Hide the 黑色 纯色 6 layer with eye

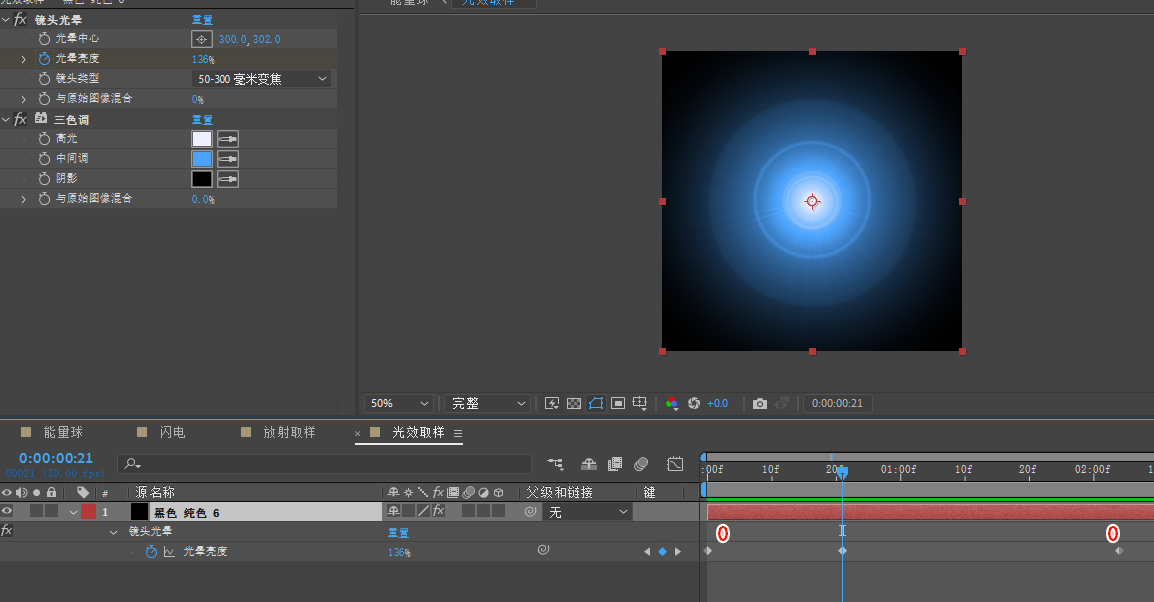7,511
